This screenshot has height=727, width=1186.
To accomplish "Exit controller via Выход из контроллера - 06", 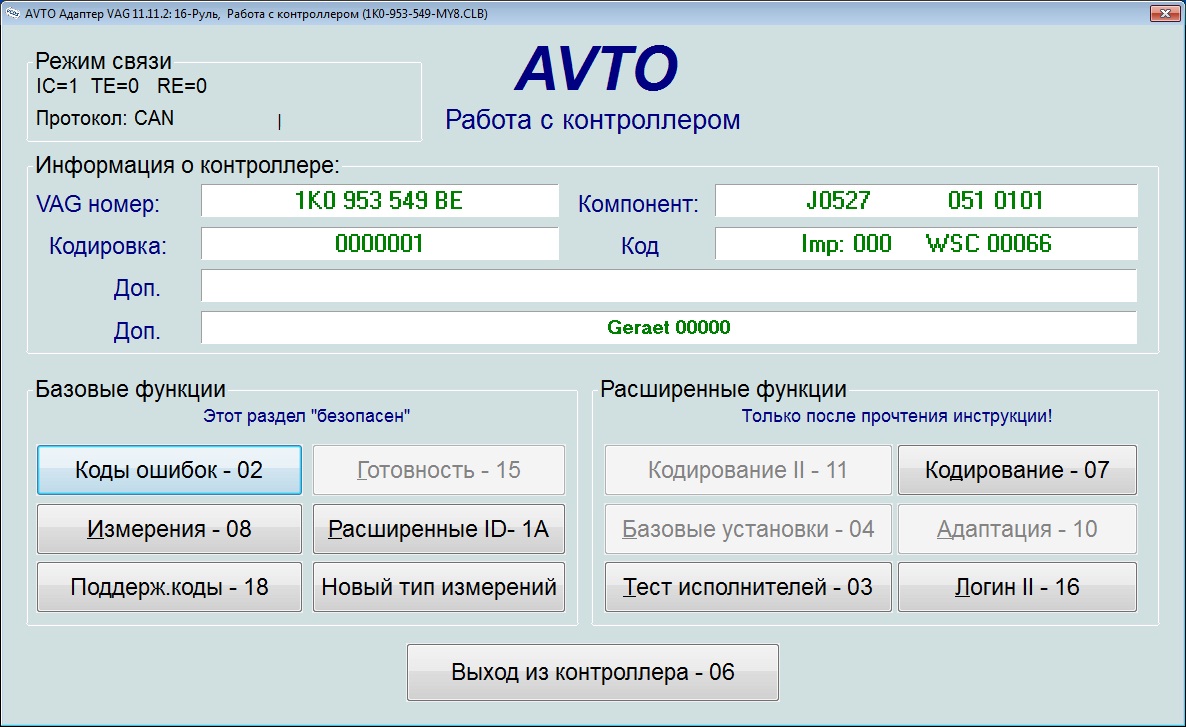I will coord(593,673).
